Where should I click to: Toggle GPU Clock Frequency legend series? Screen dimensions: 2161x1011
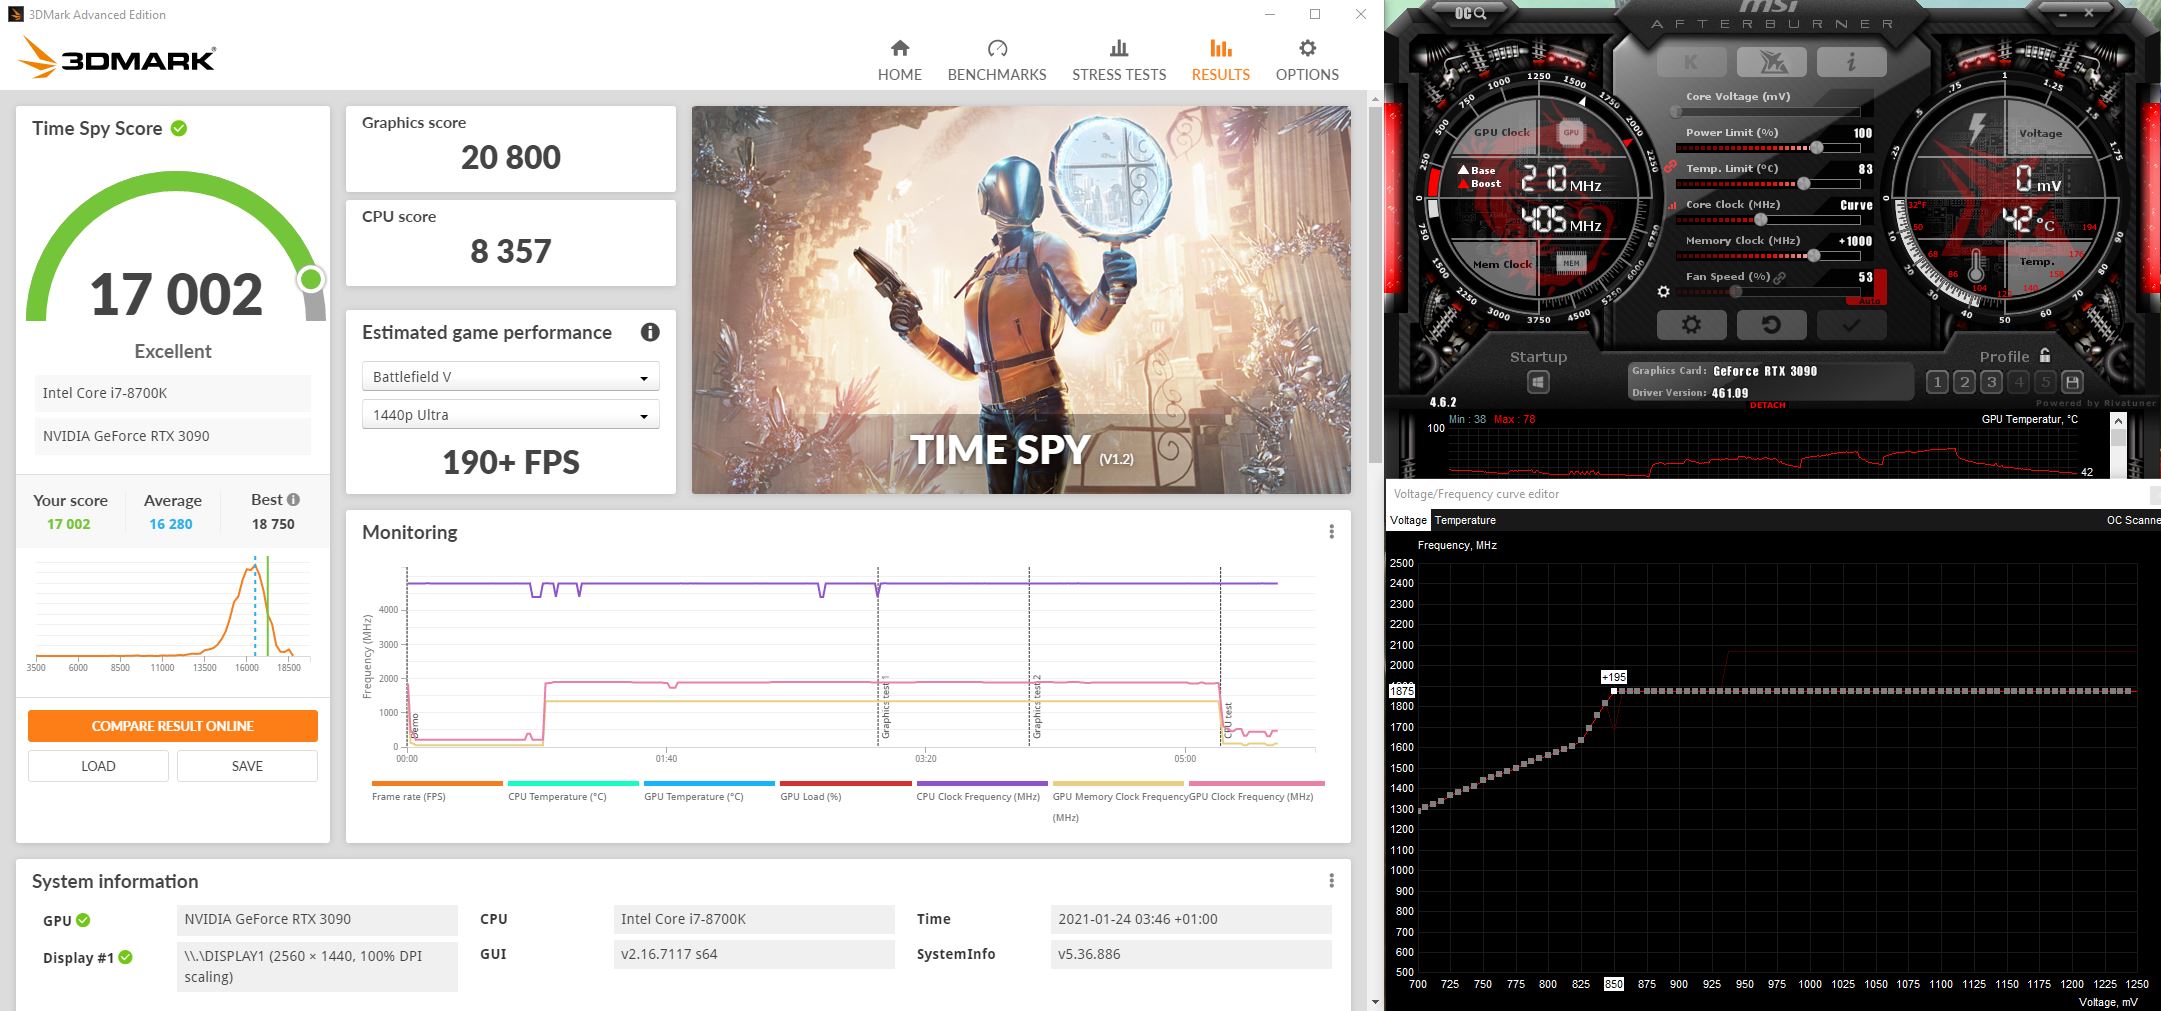tap(1256, 791)
